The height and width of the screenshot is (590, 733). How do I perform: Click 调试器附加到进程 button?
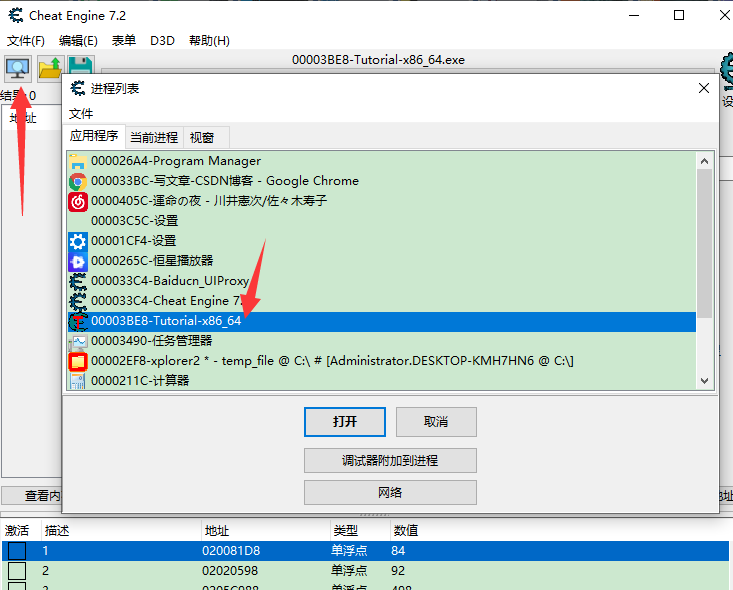[x=390, y=460]
